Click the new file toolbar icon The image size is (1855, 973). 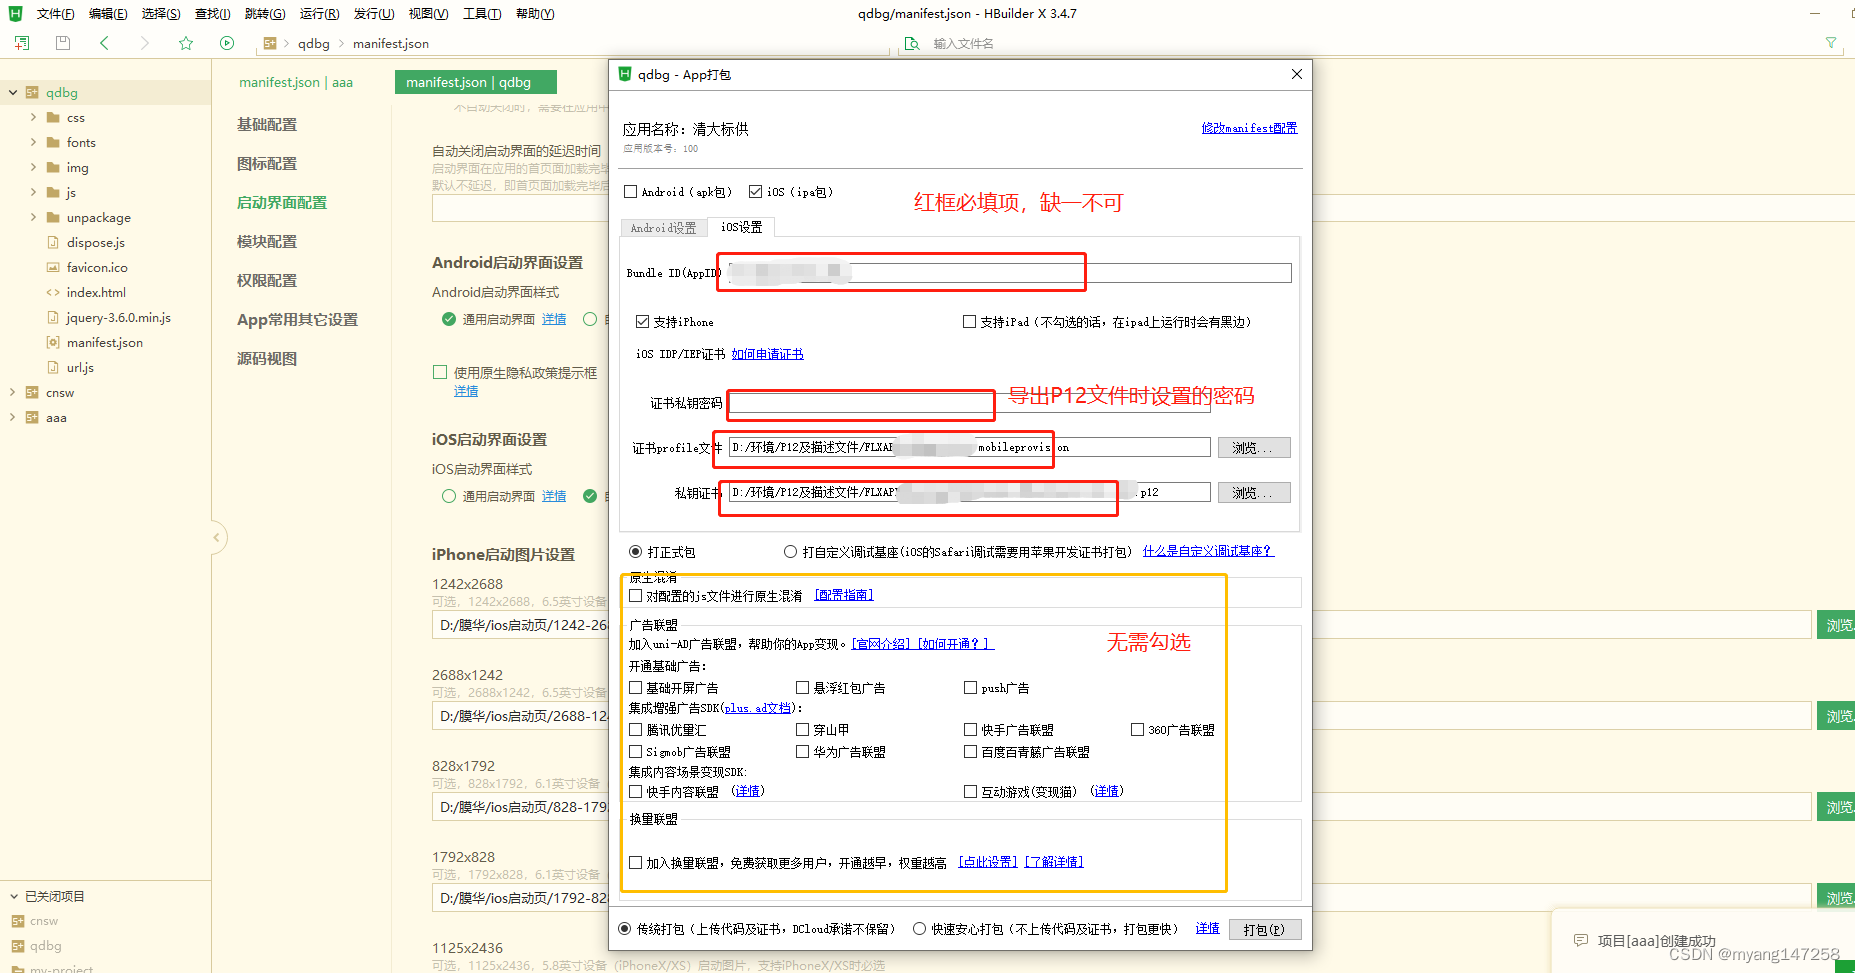click(22, 43)
